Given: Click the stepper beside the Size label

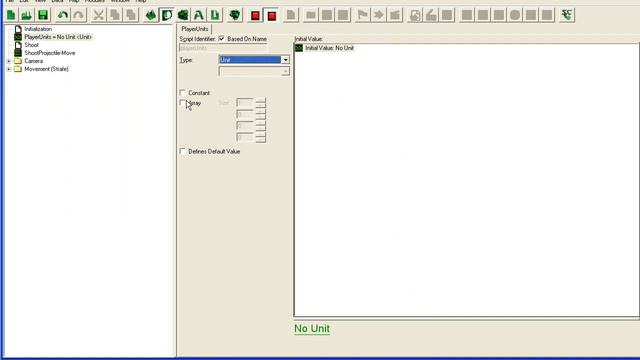Looking at the screenshot, I should pos(260,103).
